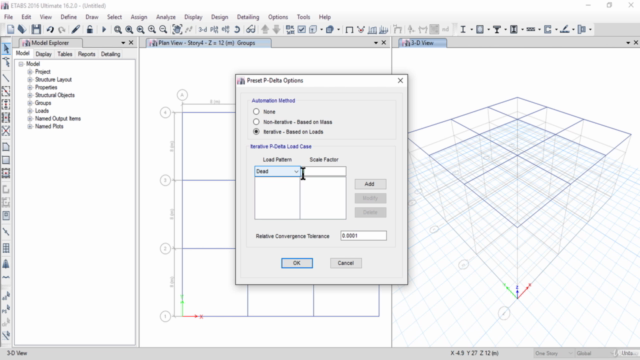Click the Plan View Story4 window tab
This screenshot has height=360, width=640.
(x=208, y=43)
